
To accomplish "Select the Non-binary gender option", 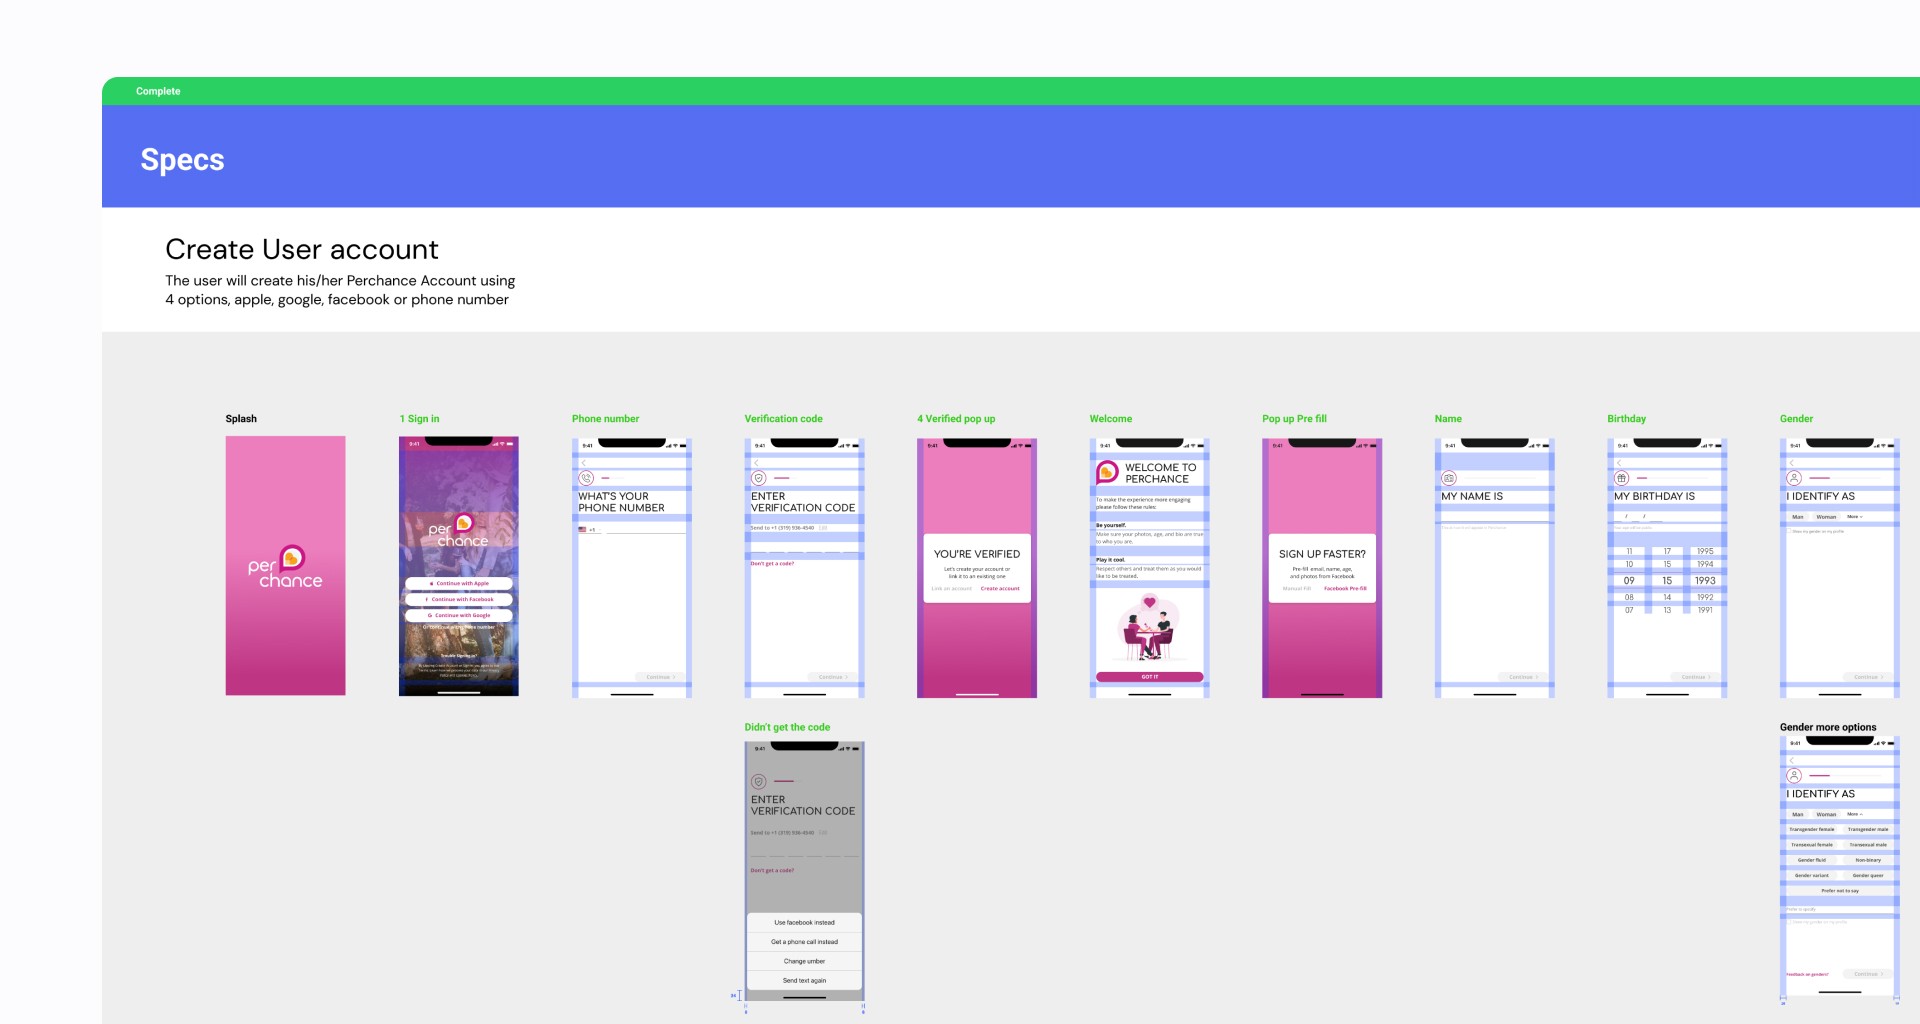I will tap(1869, 860).
